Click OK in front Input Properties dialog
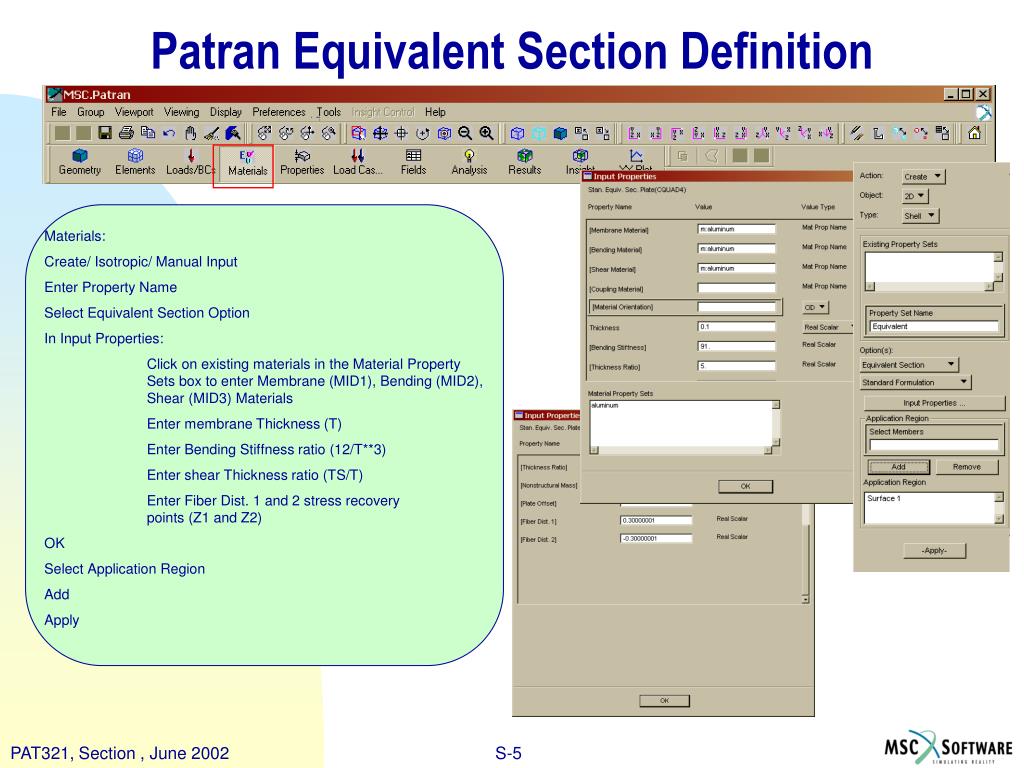 pyautogui.click(x=745, y=486)
